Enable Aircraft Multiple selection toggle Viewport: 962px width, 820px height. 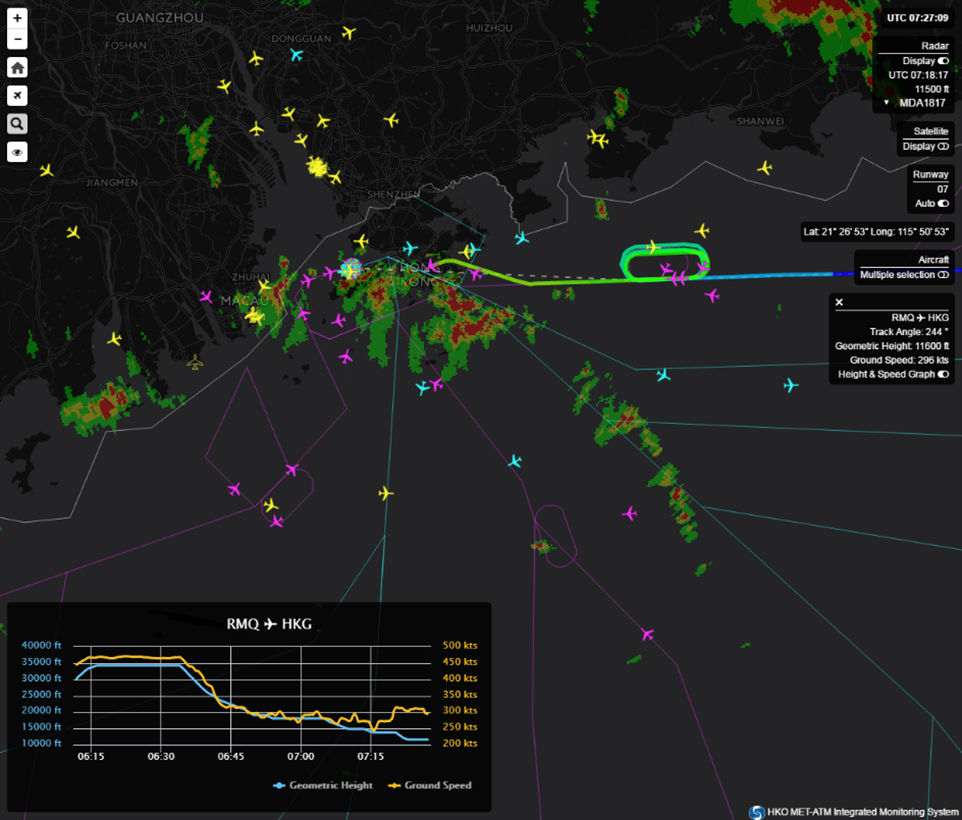pyautogui.click(x=943, y=274)
